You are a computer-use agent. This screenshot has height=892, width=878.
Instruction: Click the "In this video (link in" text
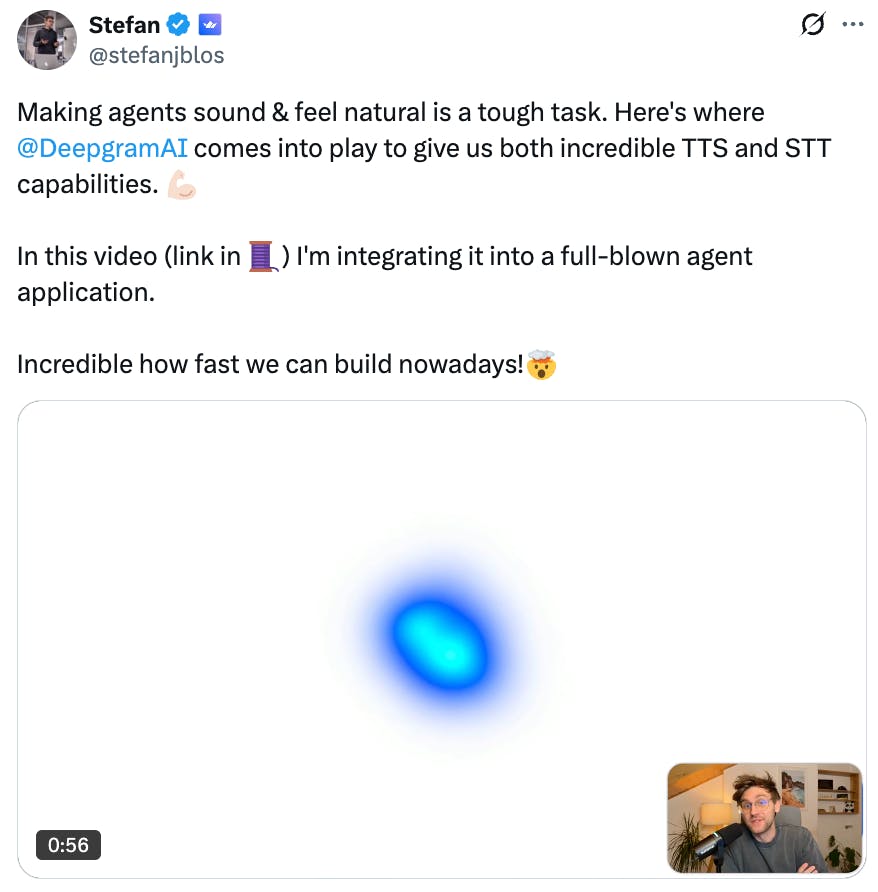pos(129,256)
